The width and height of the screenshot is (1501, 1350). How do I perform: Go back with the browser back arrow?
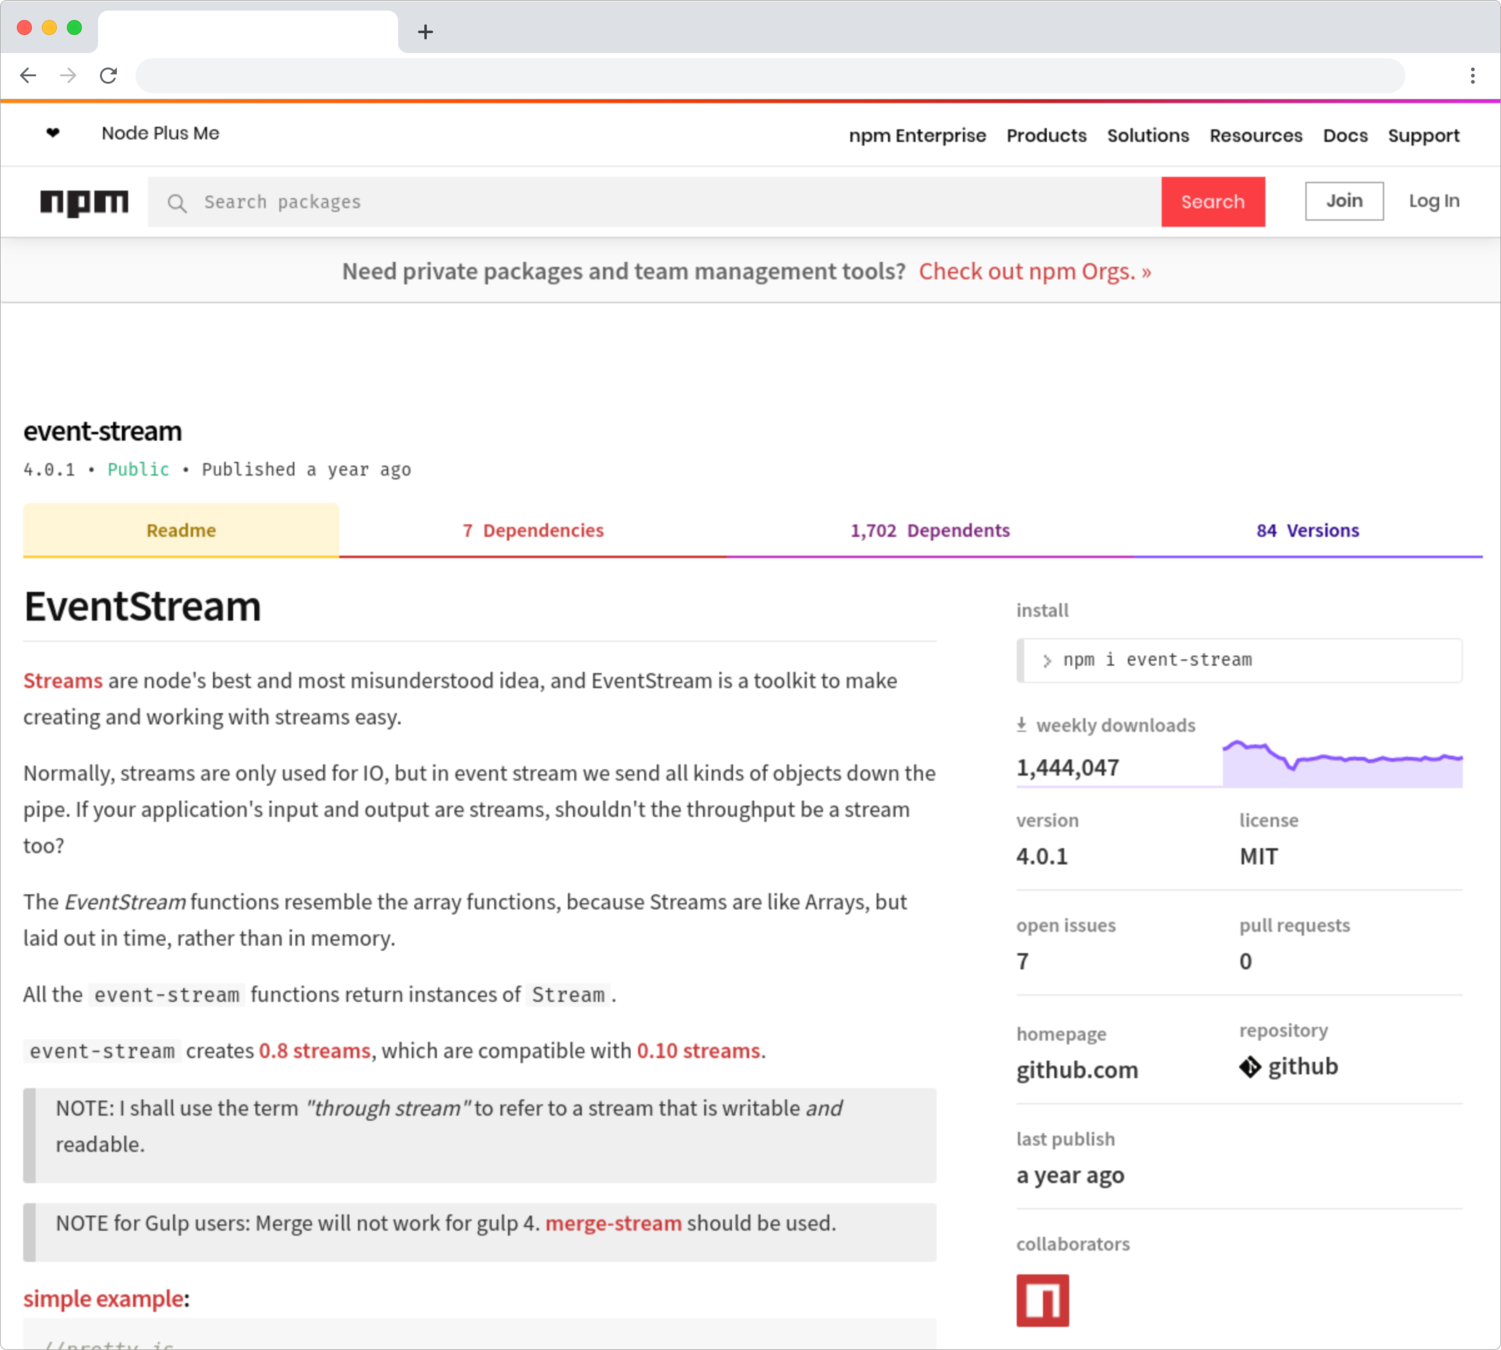28,75
